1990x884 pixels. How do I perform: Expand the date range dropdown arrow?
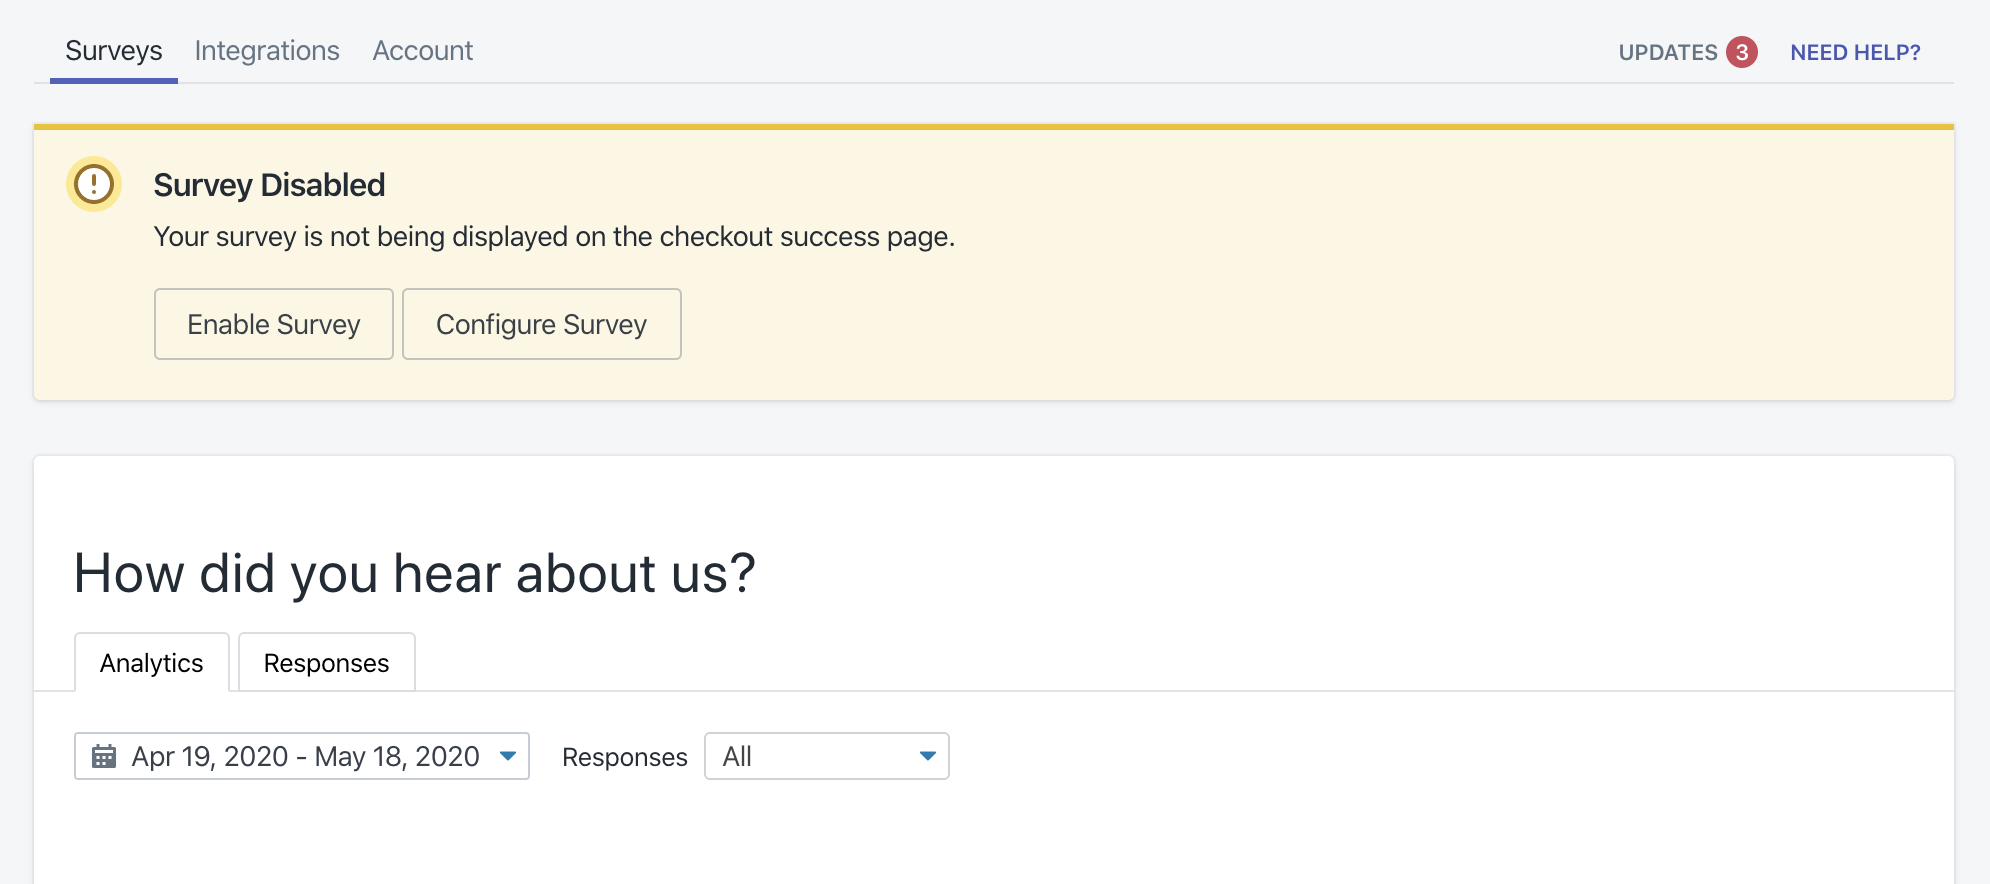point(508,756)
